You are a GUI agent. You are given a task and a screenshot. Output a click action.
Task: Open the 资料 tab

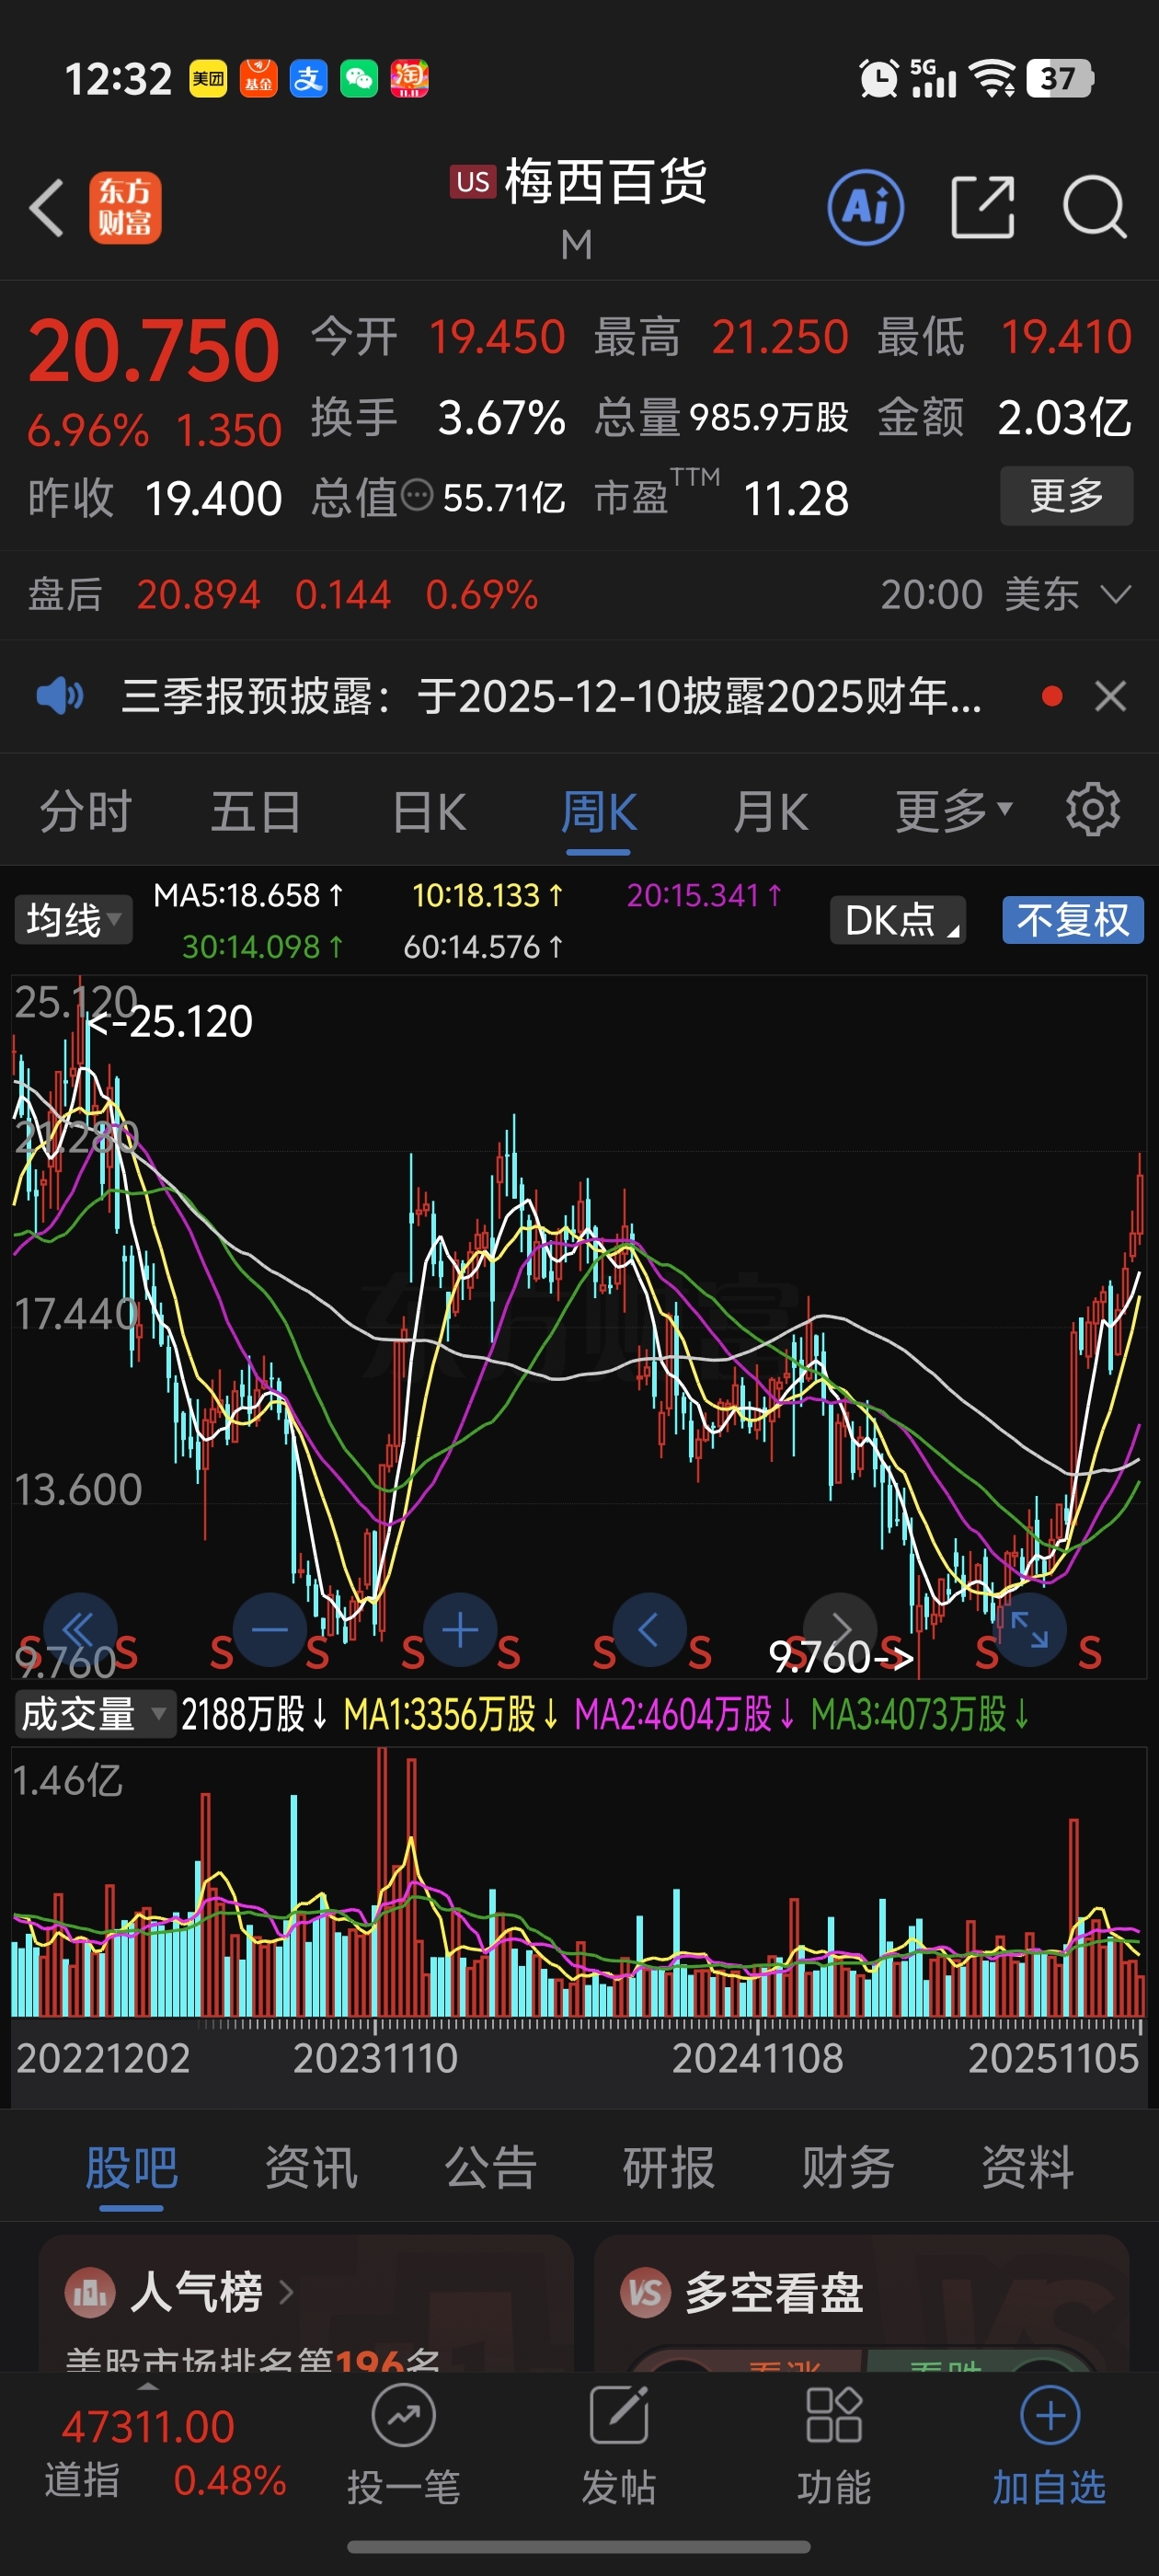coord(1027,2168)
